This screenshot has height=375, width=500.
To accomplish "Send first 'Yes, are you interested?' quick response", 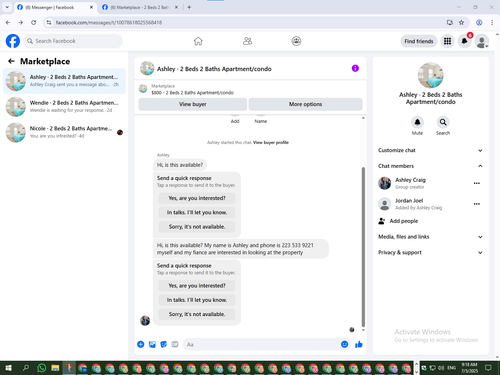I will pyautogui.click(x=197, y=198).
